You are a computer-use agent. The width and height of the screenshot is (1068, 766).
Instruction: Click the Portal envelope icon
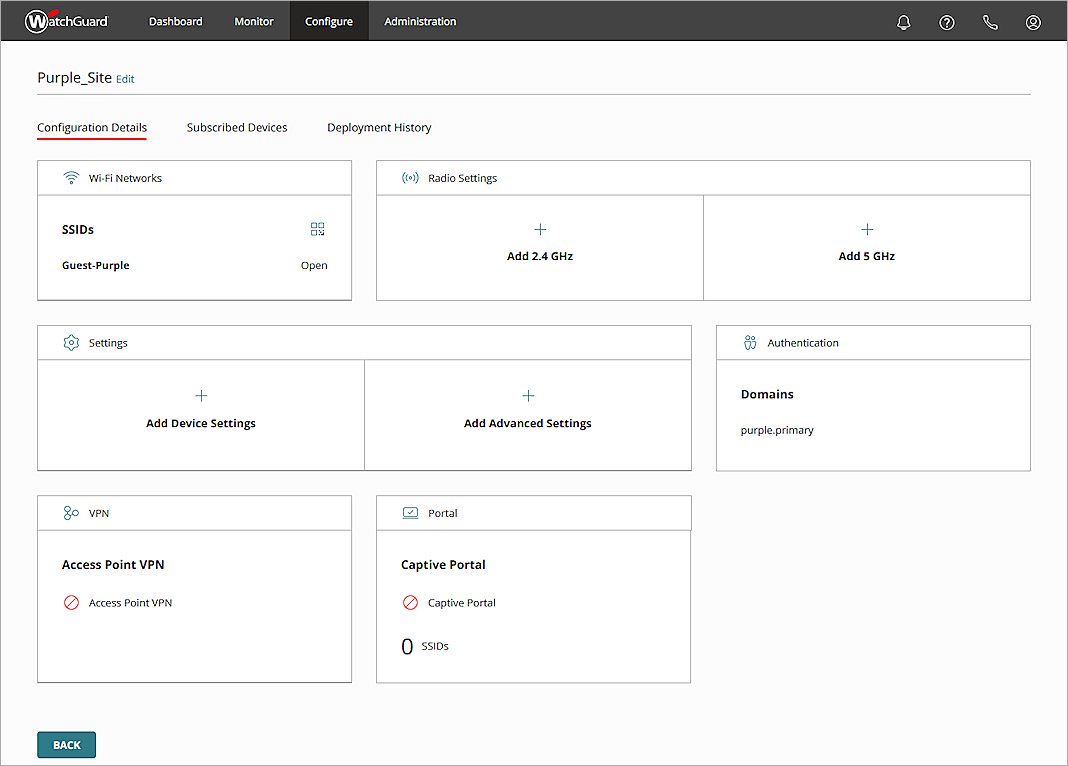tap(409, 512)
